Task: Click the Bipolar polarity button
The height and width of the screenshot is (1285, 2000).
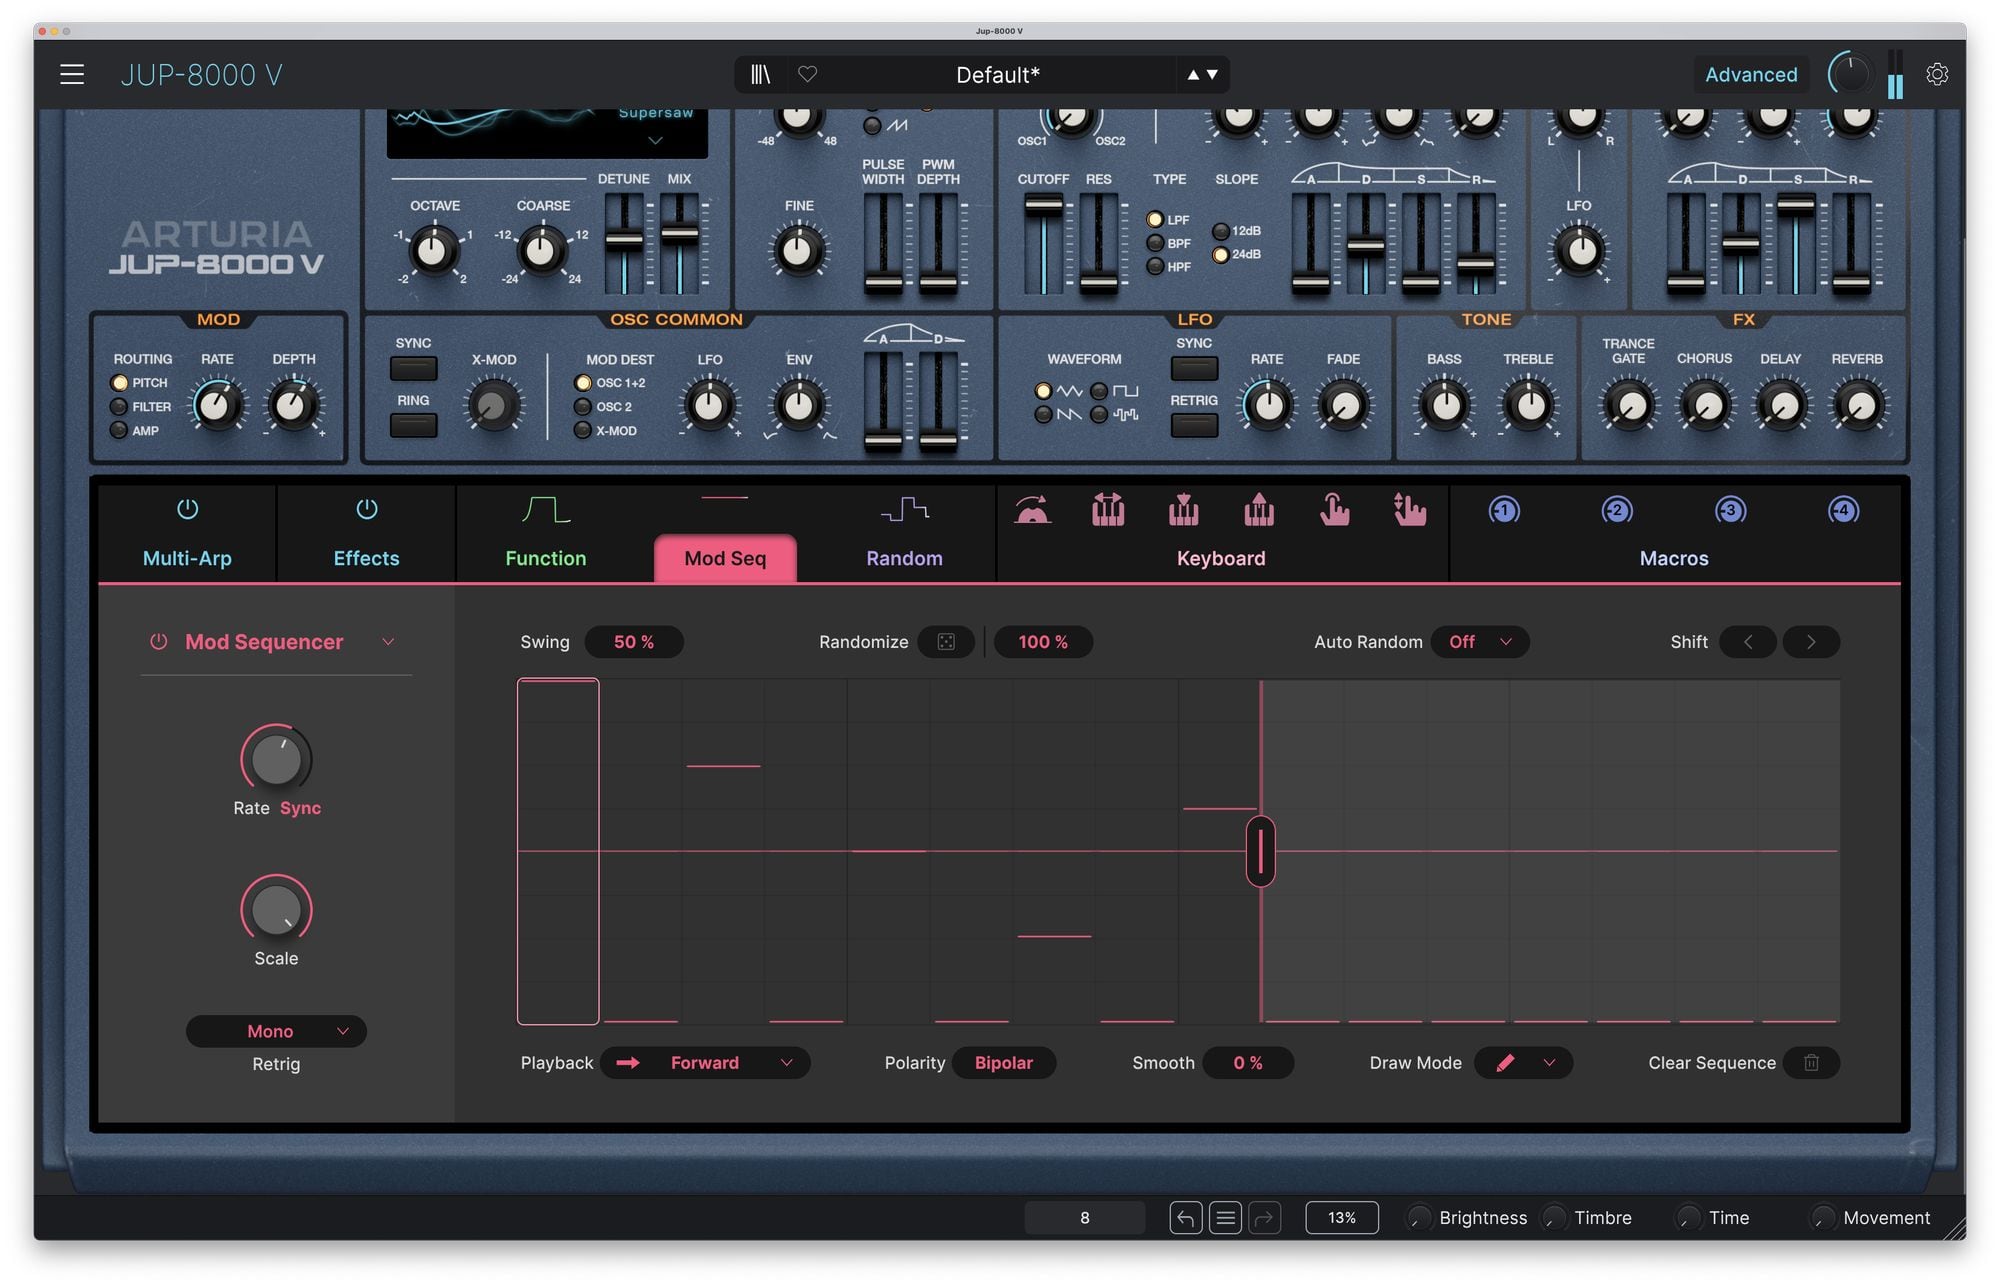Action: coord(1003,1063)
